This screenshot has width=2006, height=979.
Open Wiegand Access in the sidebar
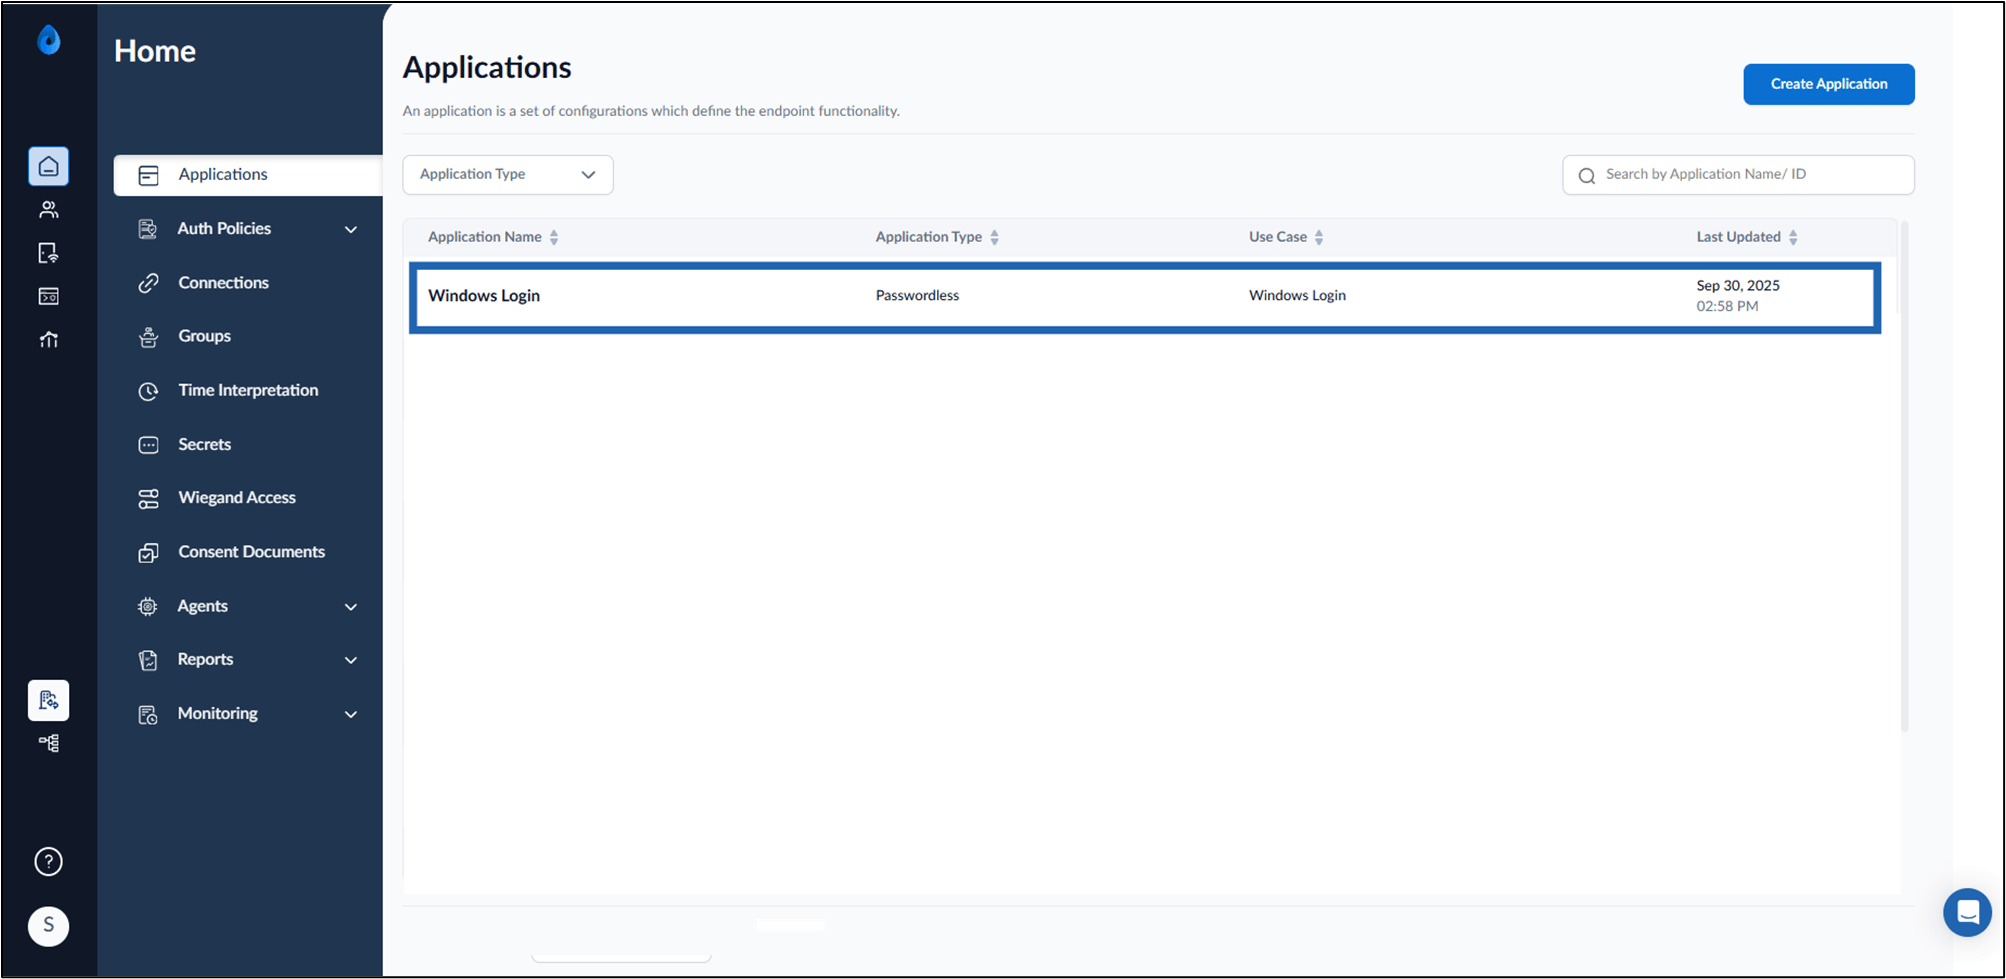click(237, 498)
